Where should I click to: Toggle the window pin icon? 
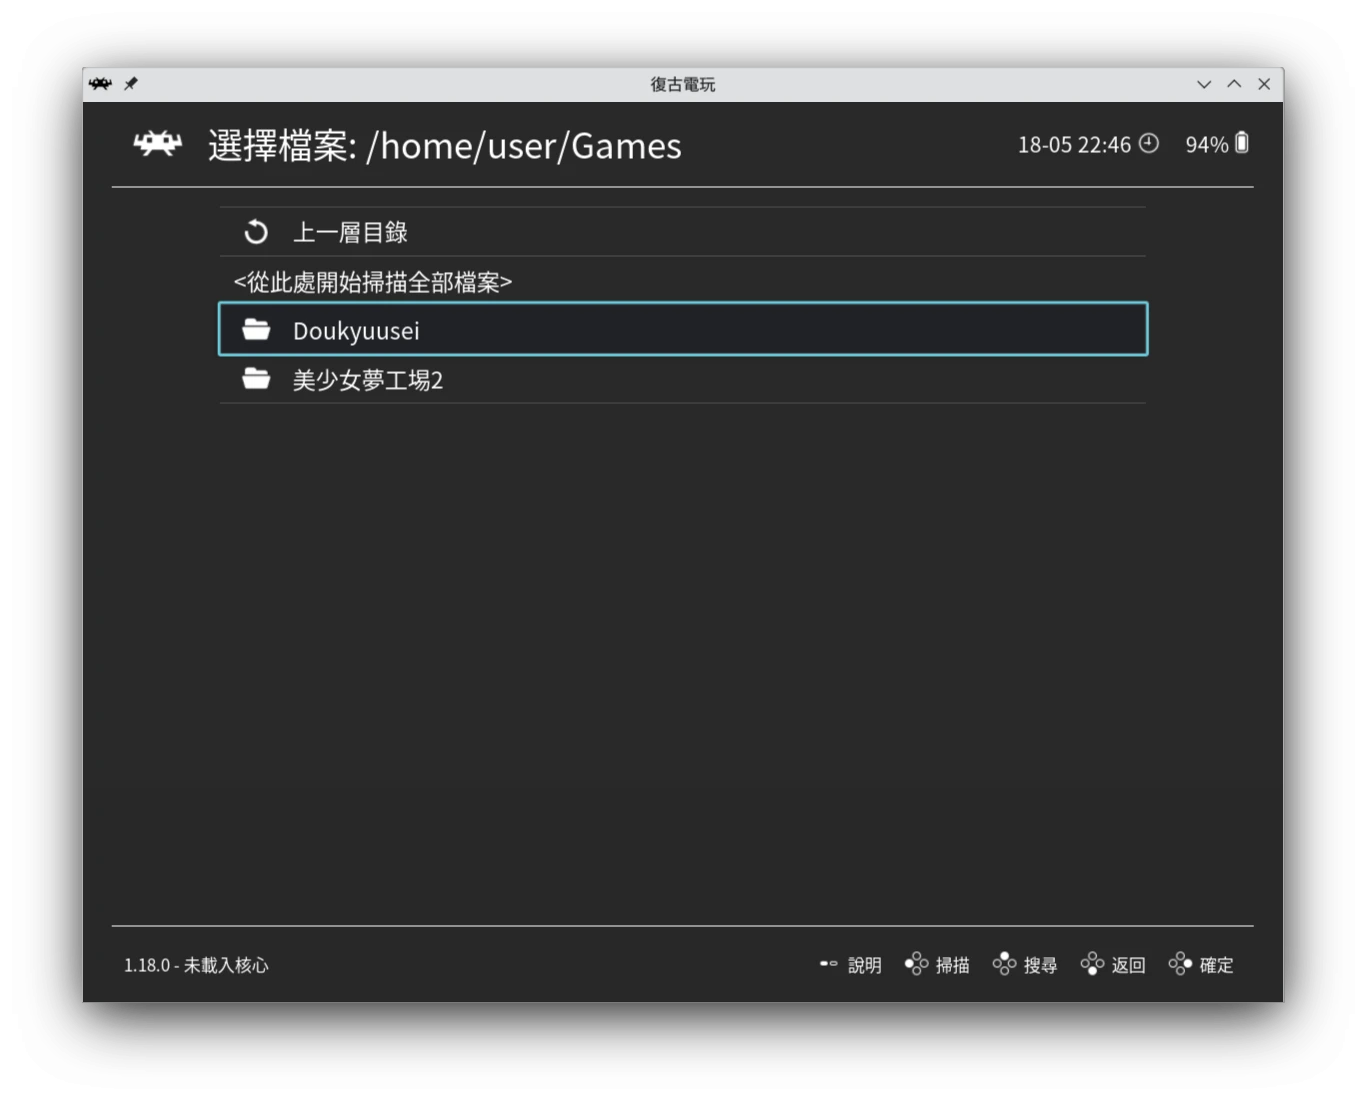131,84
